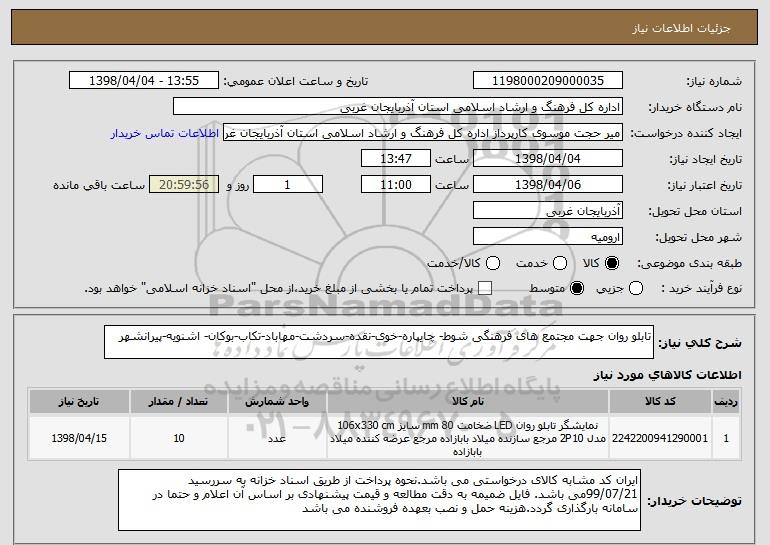Click the کد کالا column header

click(660, 402)
